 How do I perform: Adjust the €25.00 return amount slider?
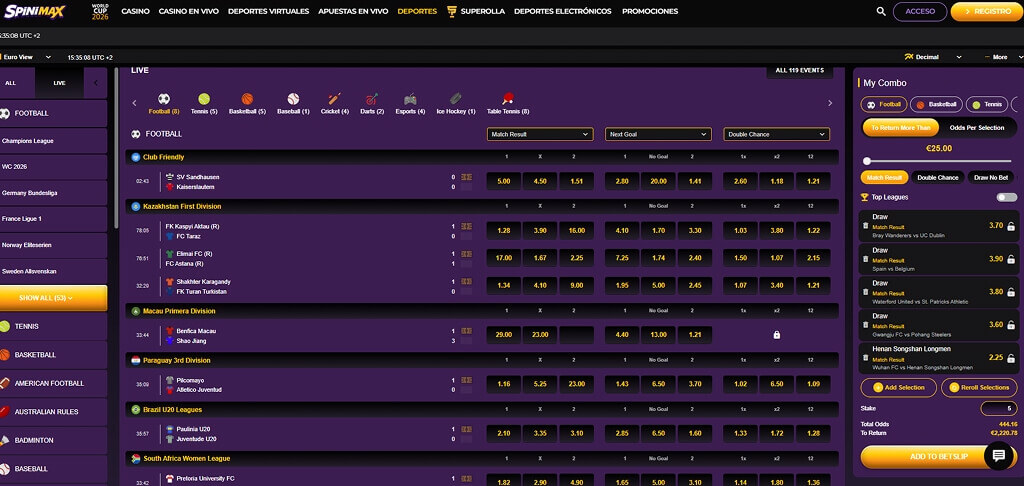(x=867, y=161)
